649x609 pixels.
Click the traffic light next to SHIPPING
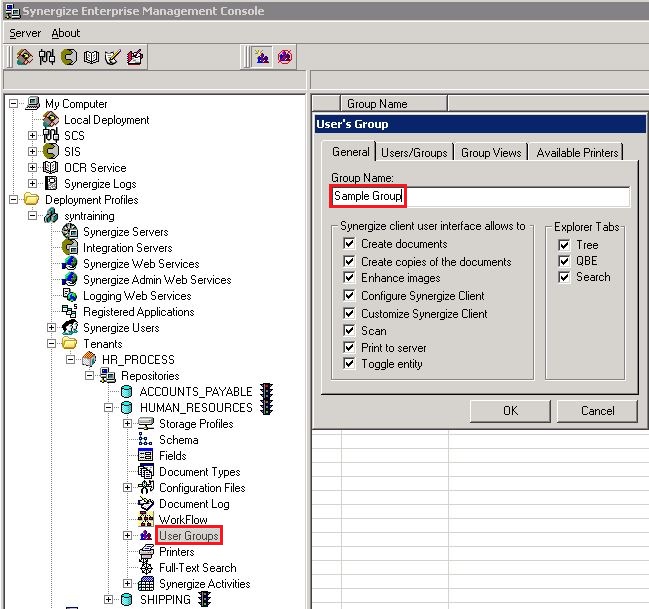(x=205, y=599)
